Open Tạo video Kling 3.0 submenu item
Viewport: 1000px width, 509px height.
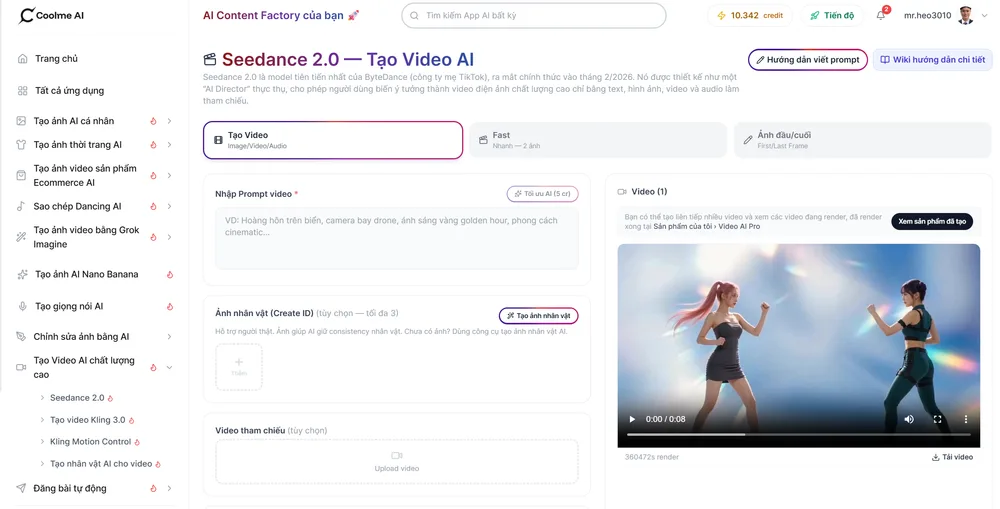point(87,420)
